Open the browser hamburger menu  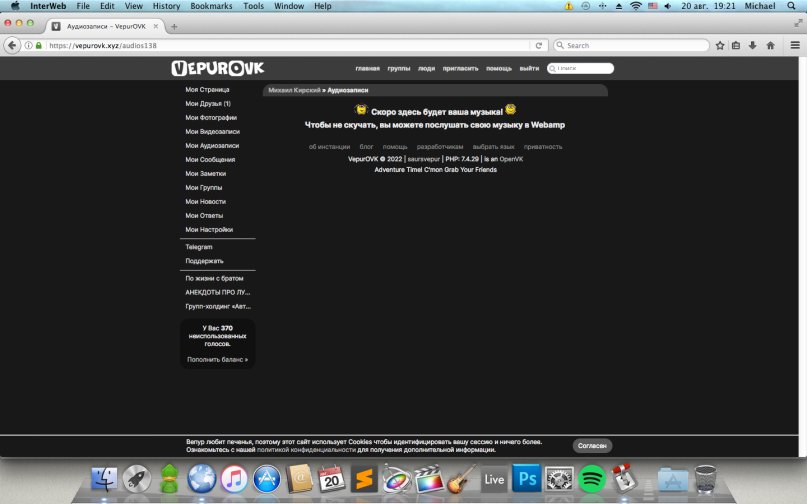(x=795, y=45)
